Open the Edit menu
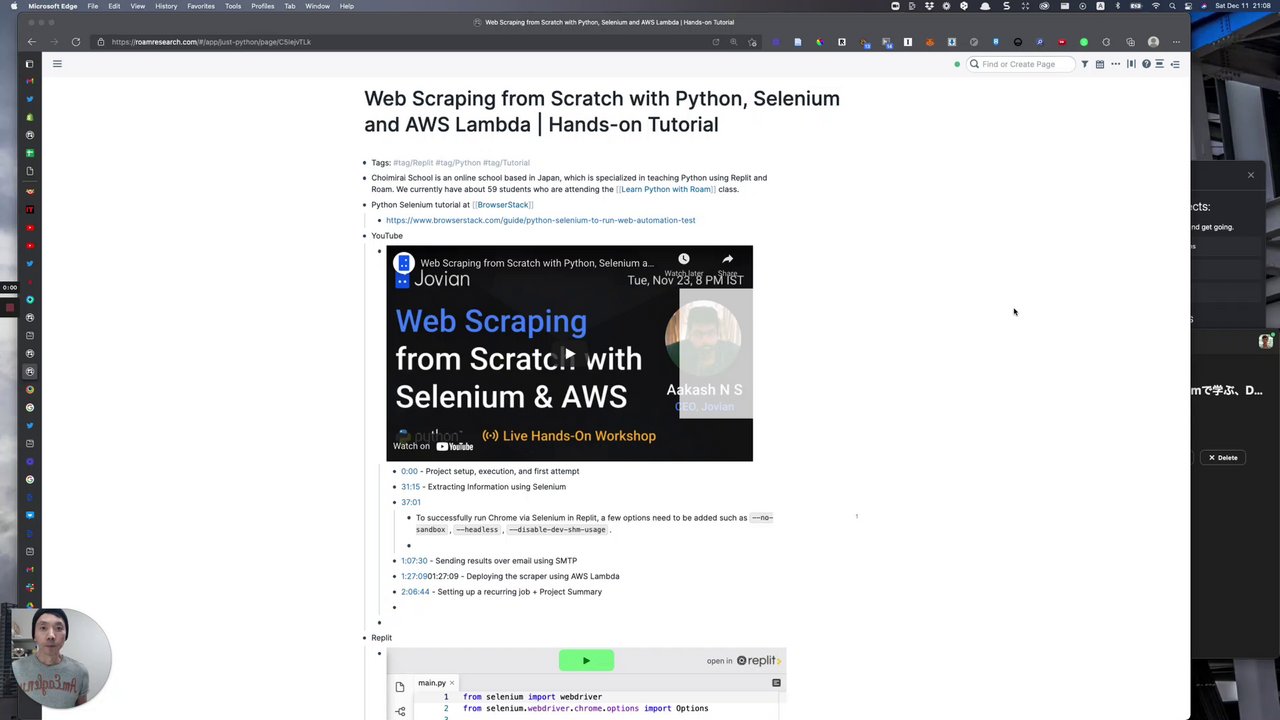Image resolution: width=1280 pixels, height=720 pixels. tap(114, 6)
